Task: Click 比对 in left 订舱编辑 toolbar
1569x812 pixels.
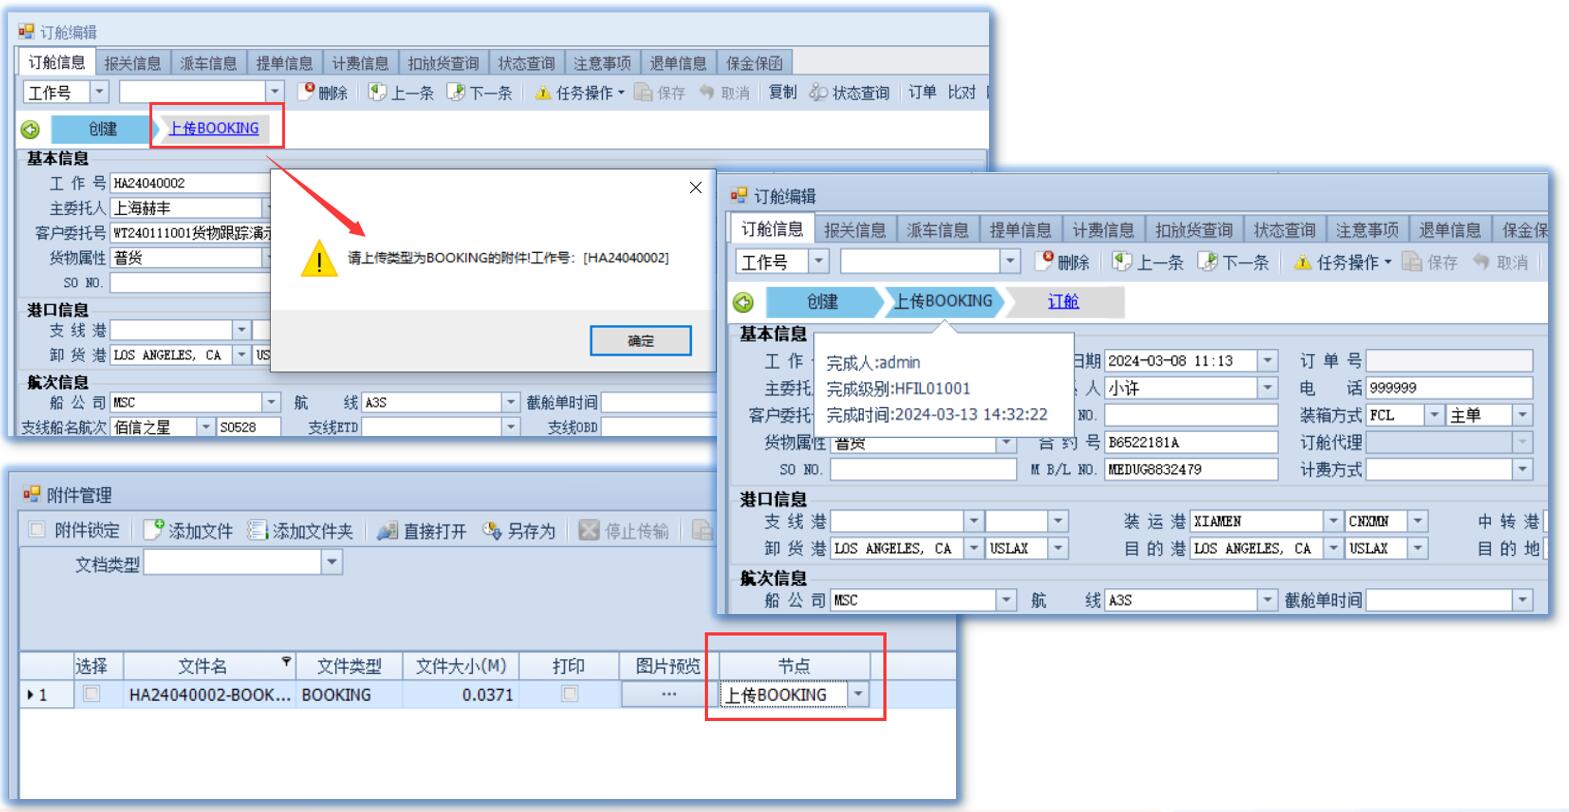Action: 962,92
